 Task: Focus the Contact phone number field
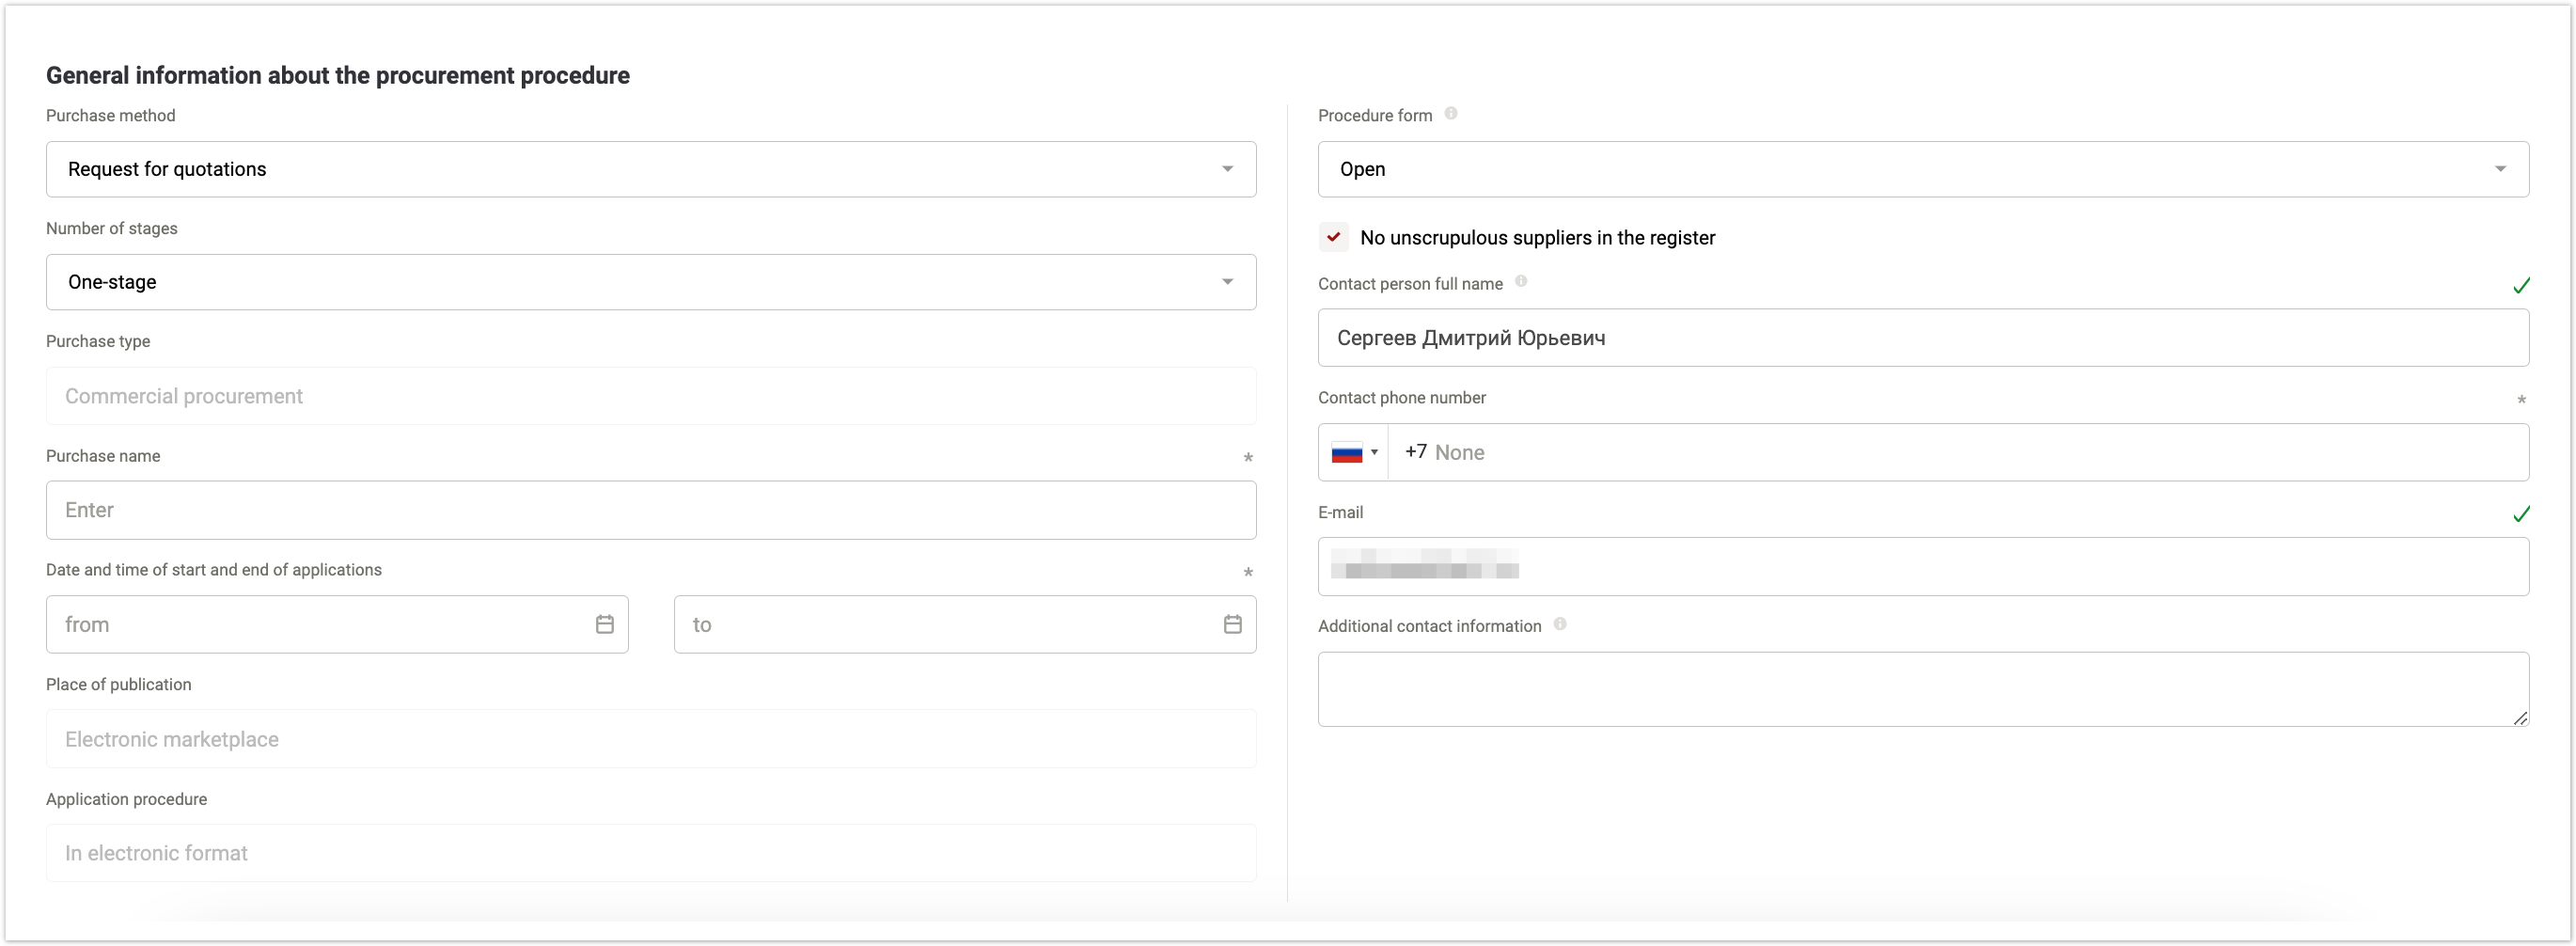click(x=1950, y=453)
